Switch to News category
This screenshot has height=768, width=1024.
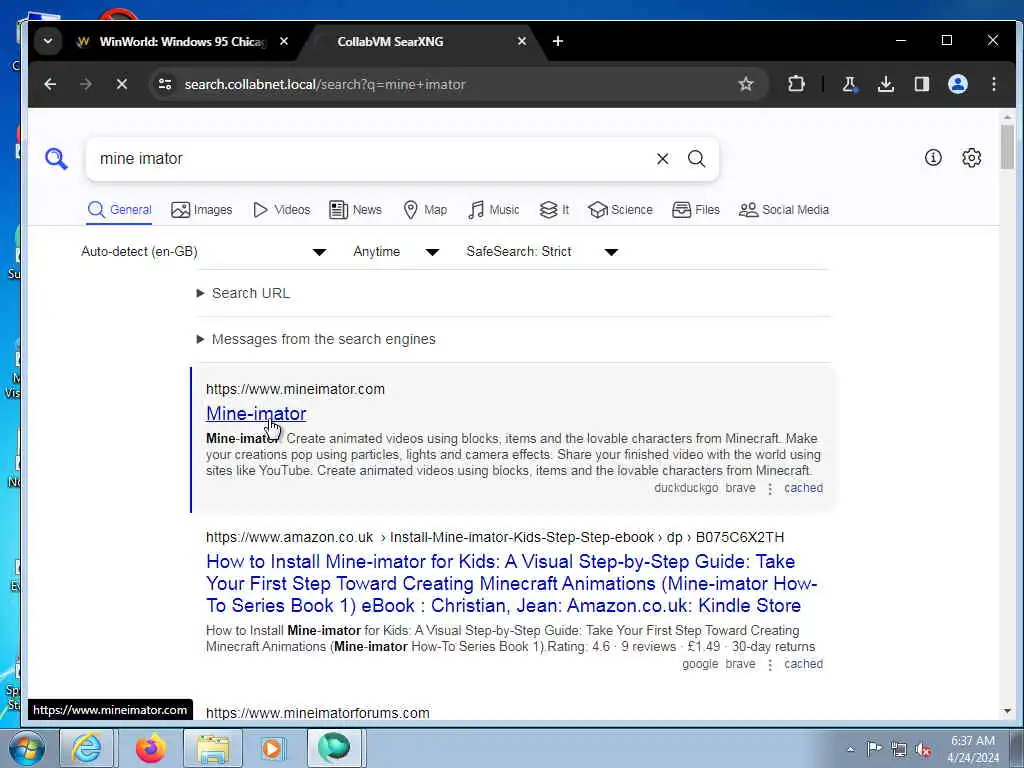coord(355,210)
